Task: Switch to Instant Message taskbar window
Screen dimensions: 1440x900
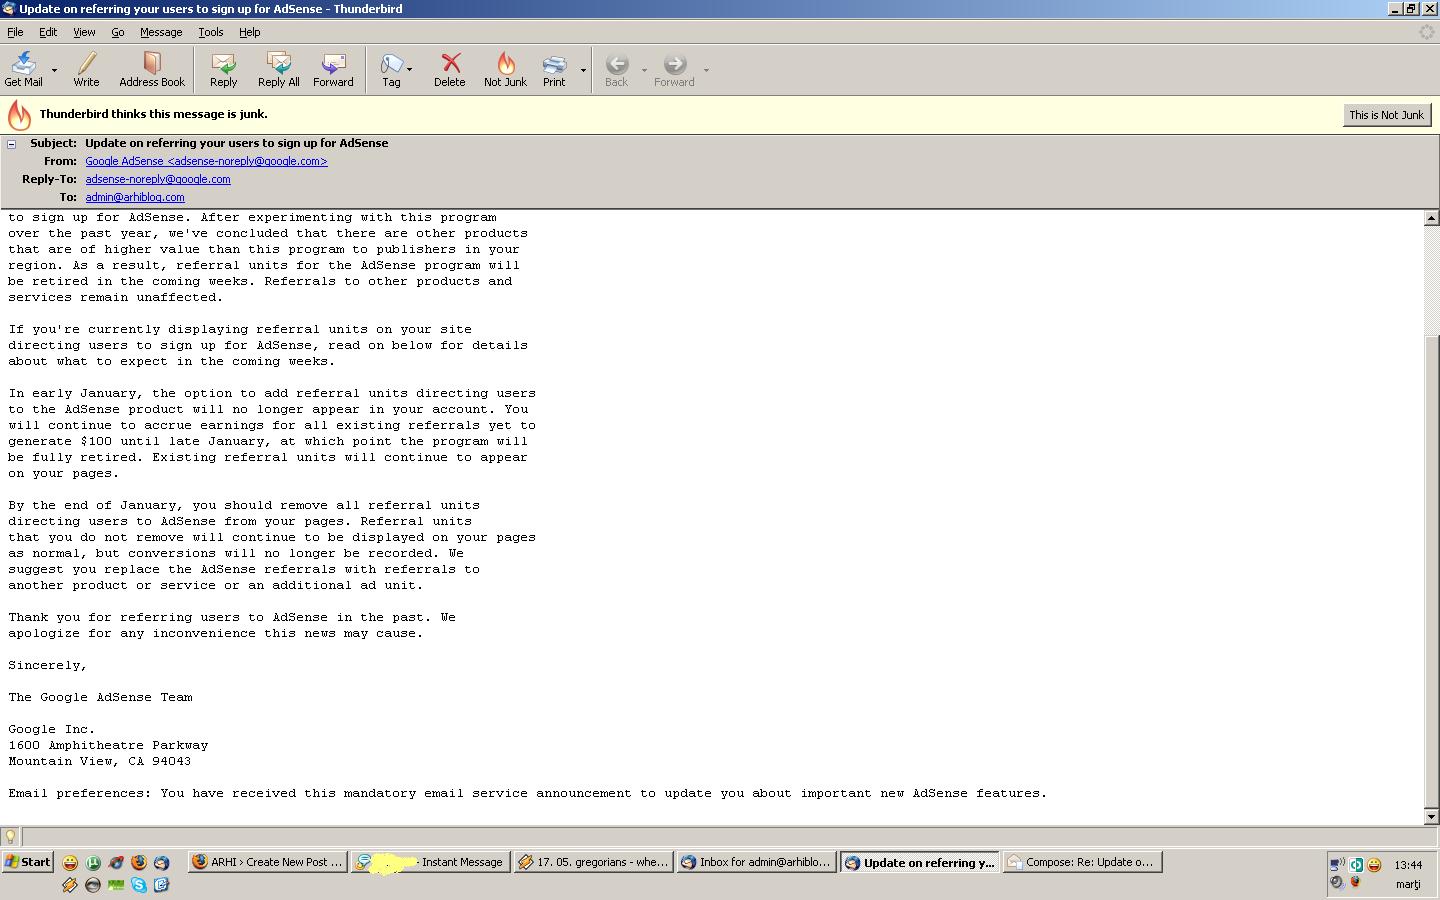Action: (430, 862)
